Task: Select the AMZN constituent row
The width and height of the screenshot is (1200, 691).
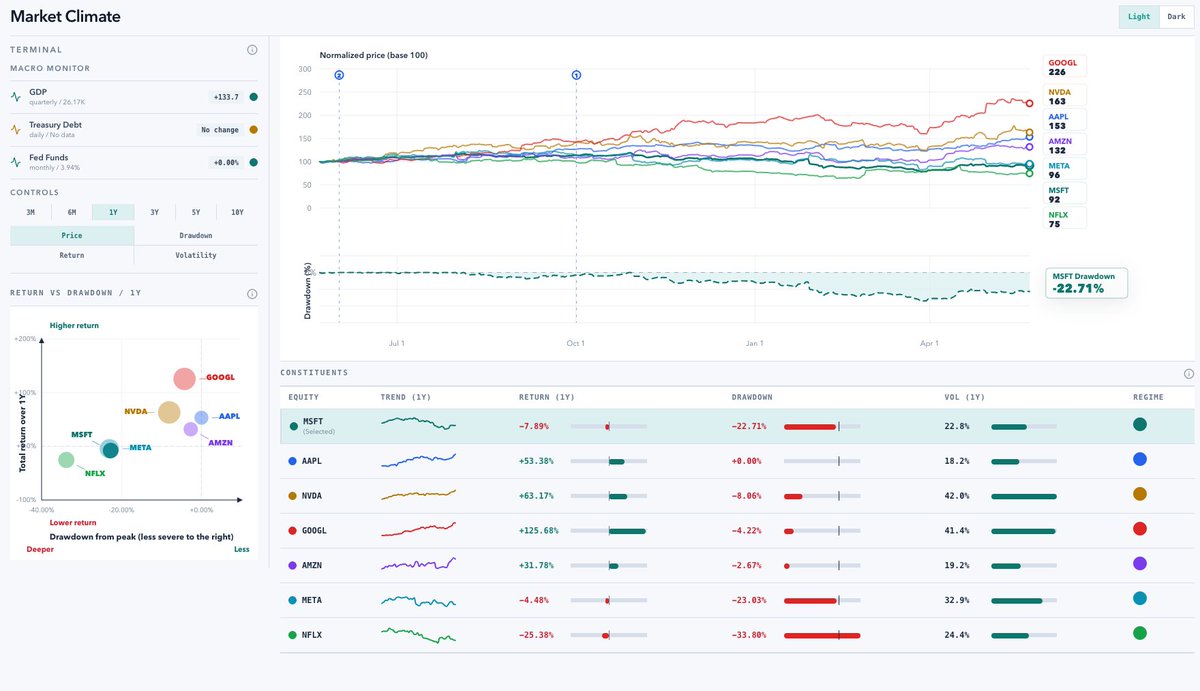Action: coord(738,564)
